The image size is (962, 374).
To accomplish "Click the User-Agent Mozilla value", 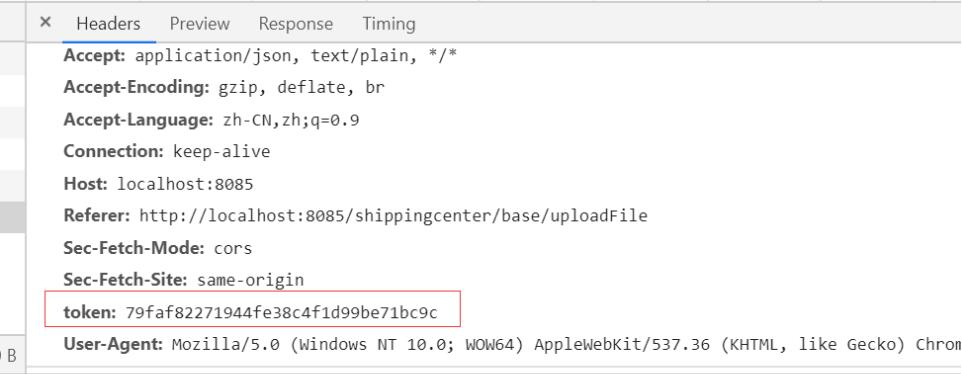I will click(x=566, y=345).
